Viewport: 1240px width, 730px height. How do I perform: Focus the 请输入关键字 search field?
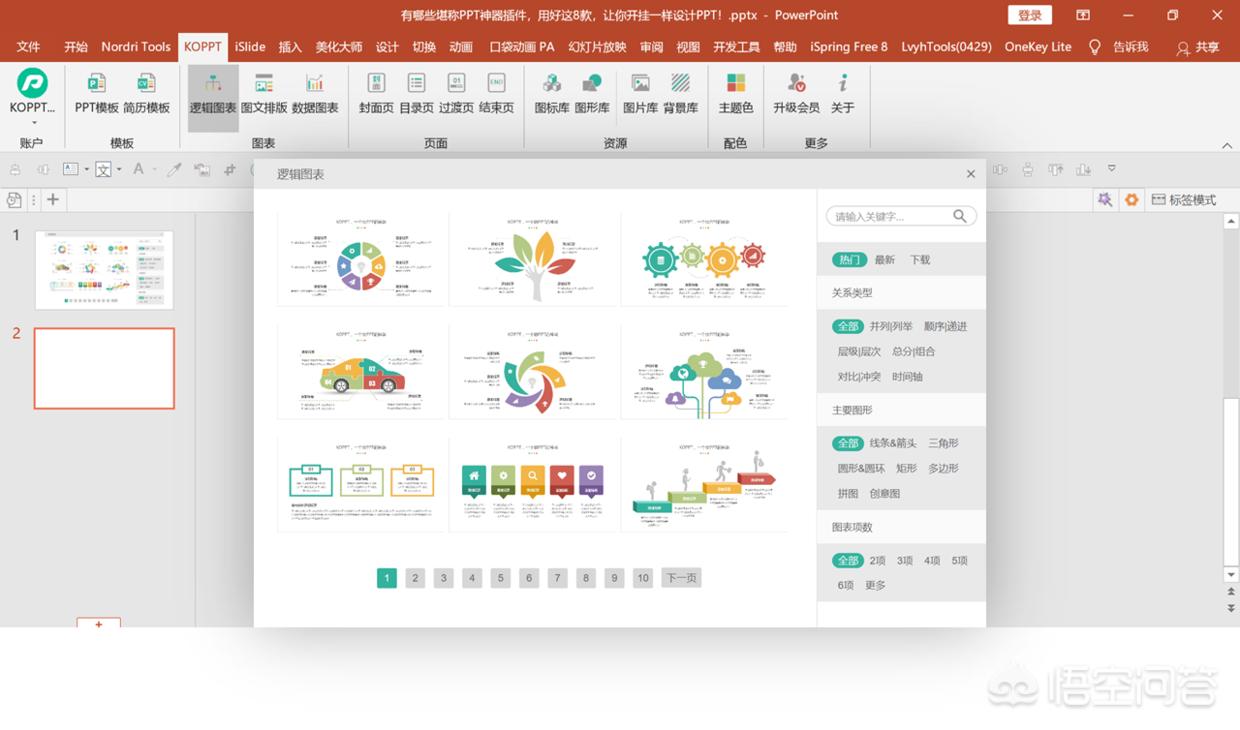(901, 216)
